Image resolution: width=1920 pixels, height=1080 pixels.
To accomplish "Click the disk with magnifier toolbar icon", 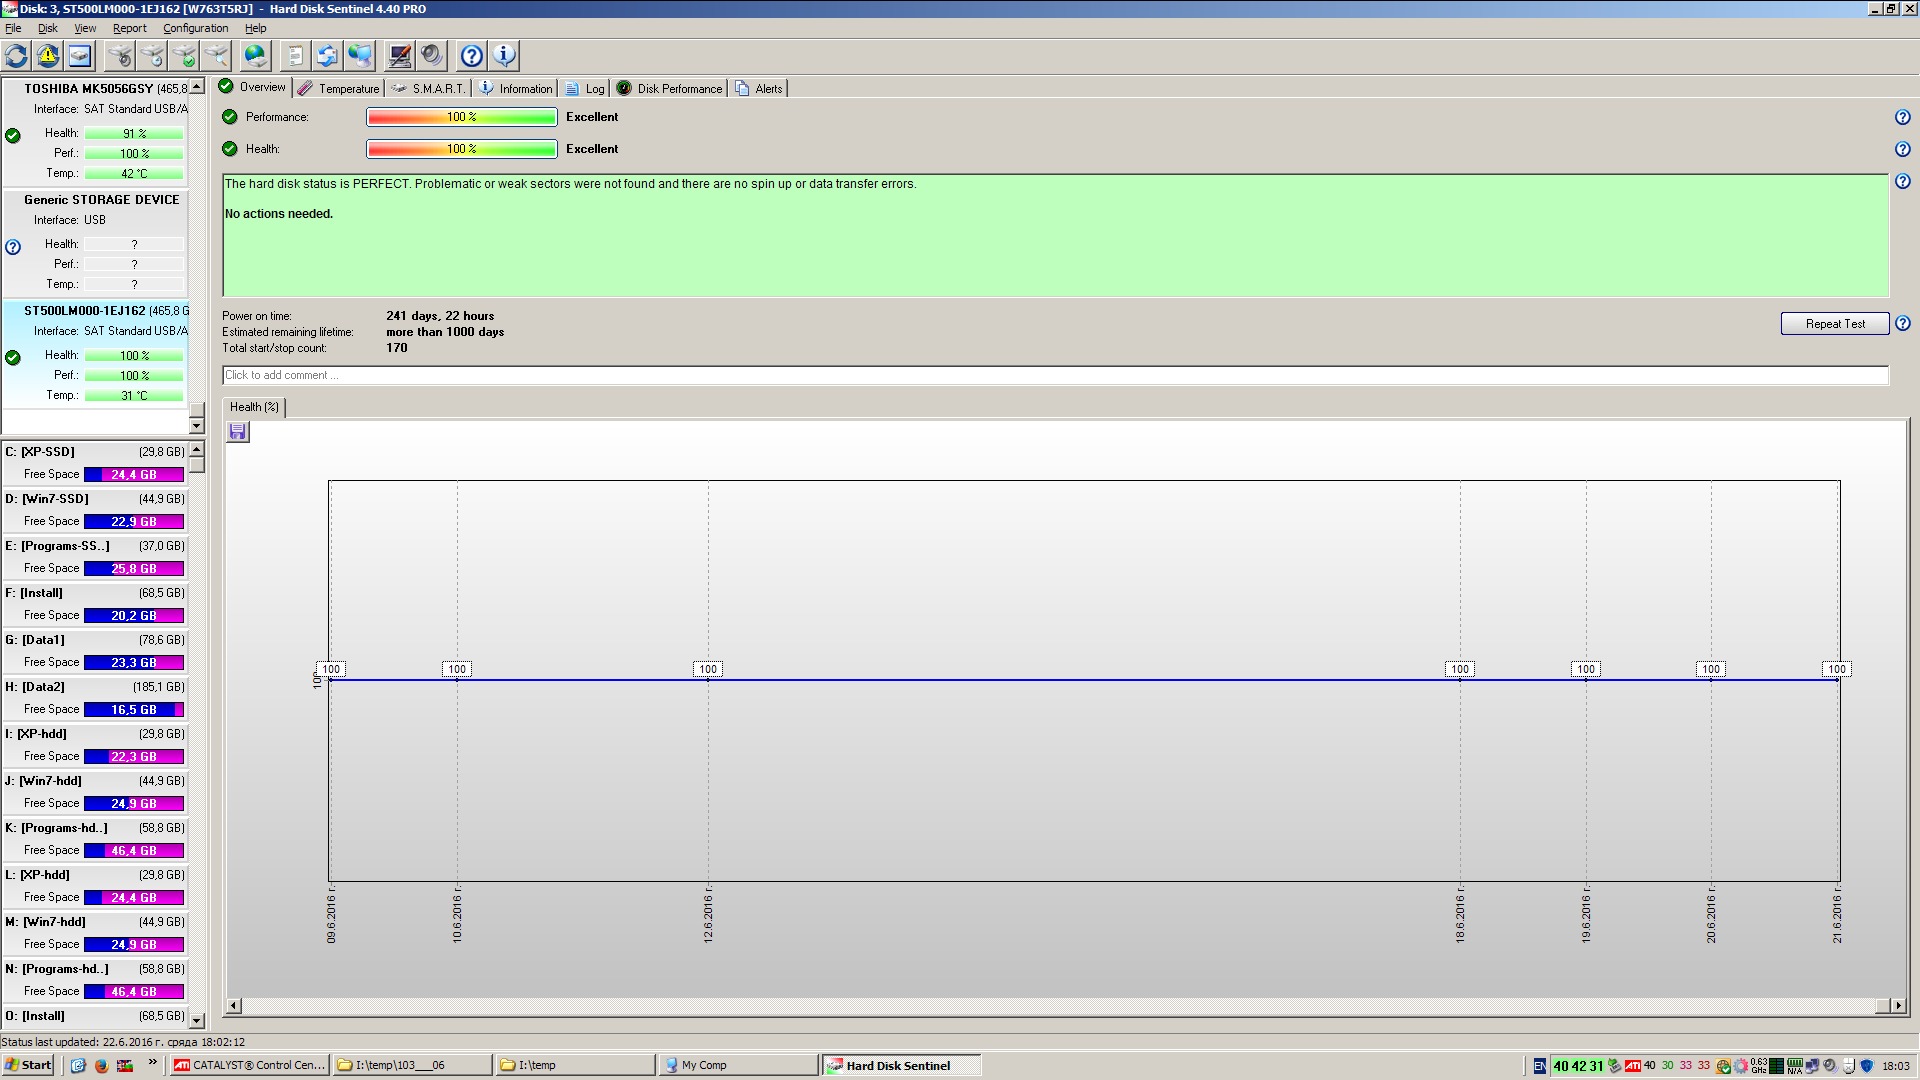I will 216,56.
